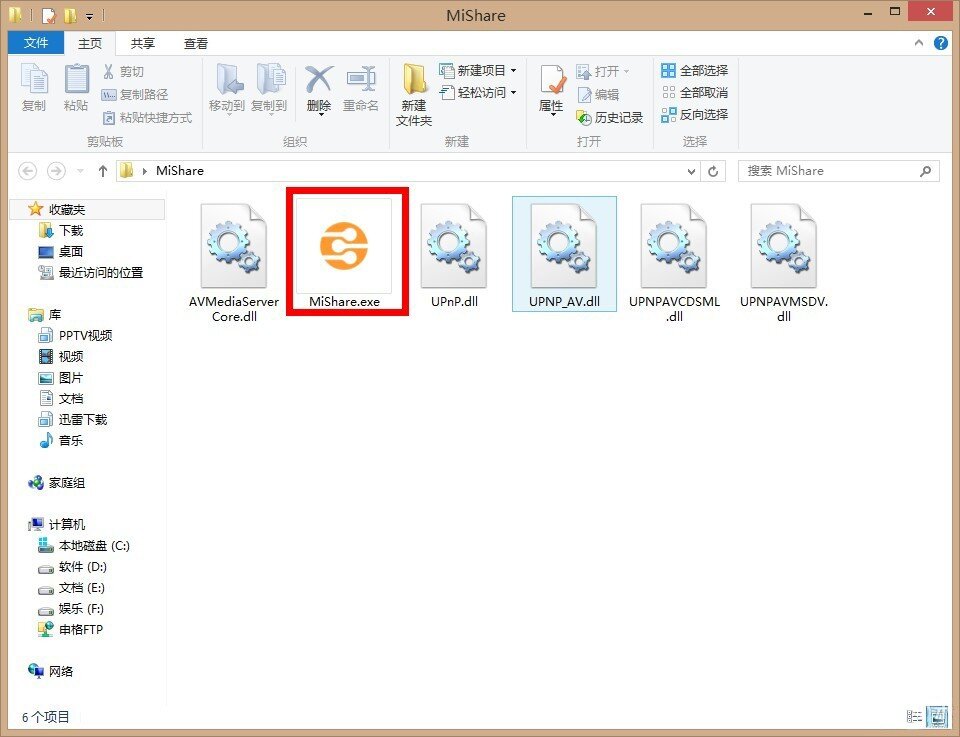Select the UPnP.dll file

(x=454, y=256)
